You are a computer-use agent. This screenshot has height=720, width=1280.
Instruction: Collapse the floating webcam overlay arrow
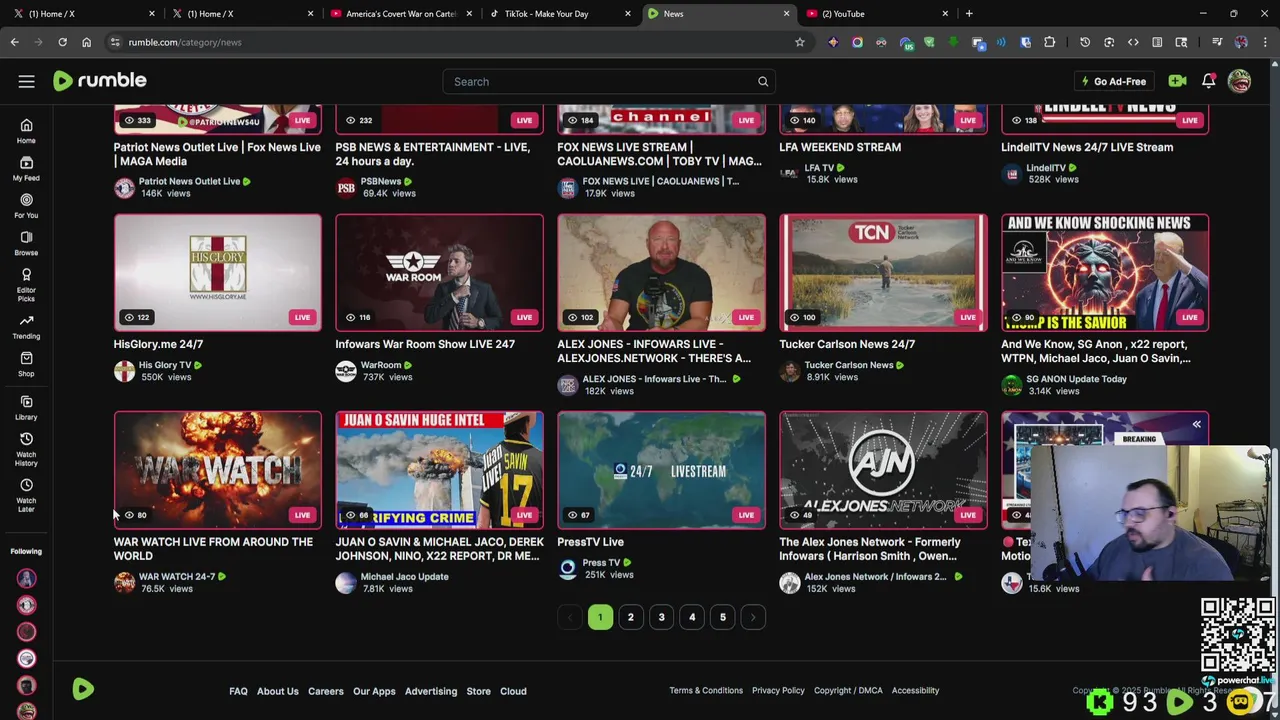click(x=1196, y=424)
